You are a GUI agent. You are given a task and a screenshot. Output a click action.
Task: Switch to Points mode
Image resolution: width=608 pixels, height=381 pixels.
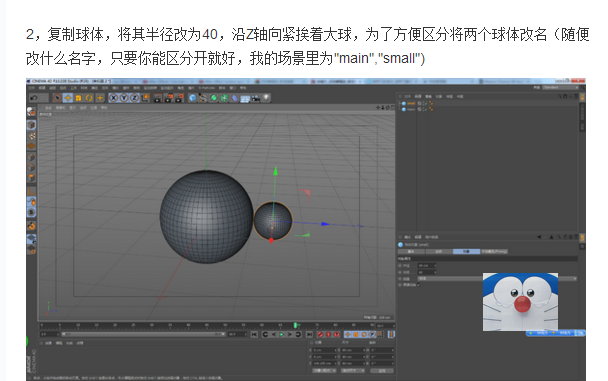click(x=31, y=157)
